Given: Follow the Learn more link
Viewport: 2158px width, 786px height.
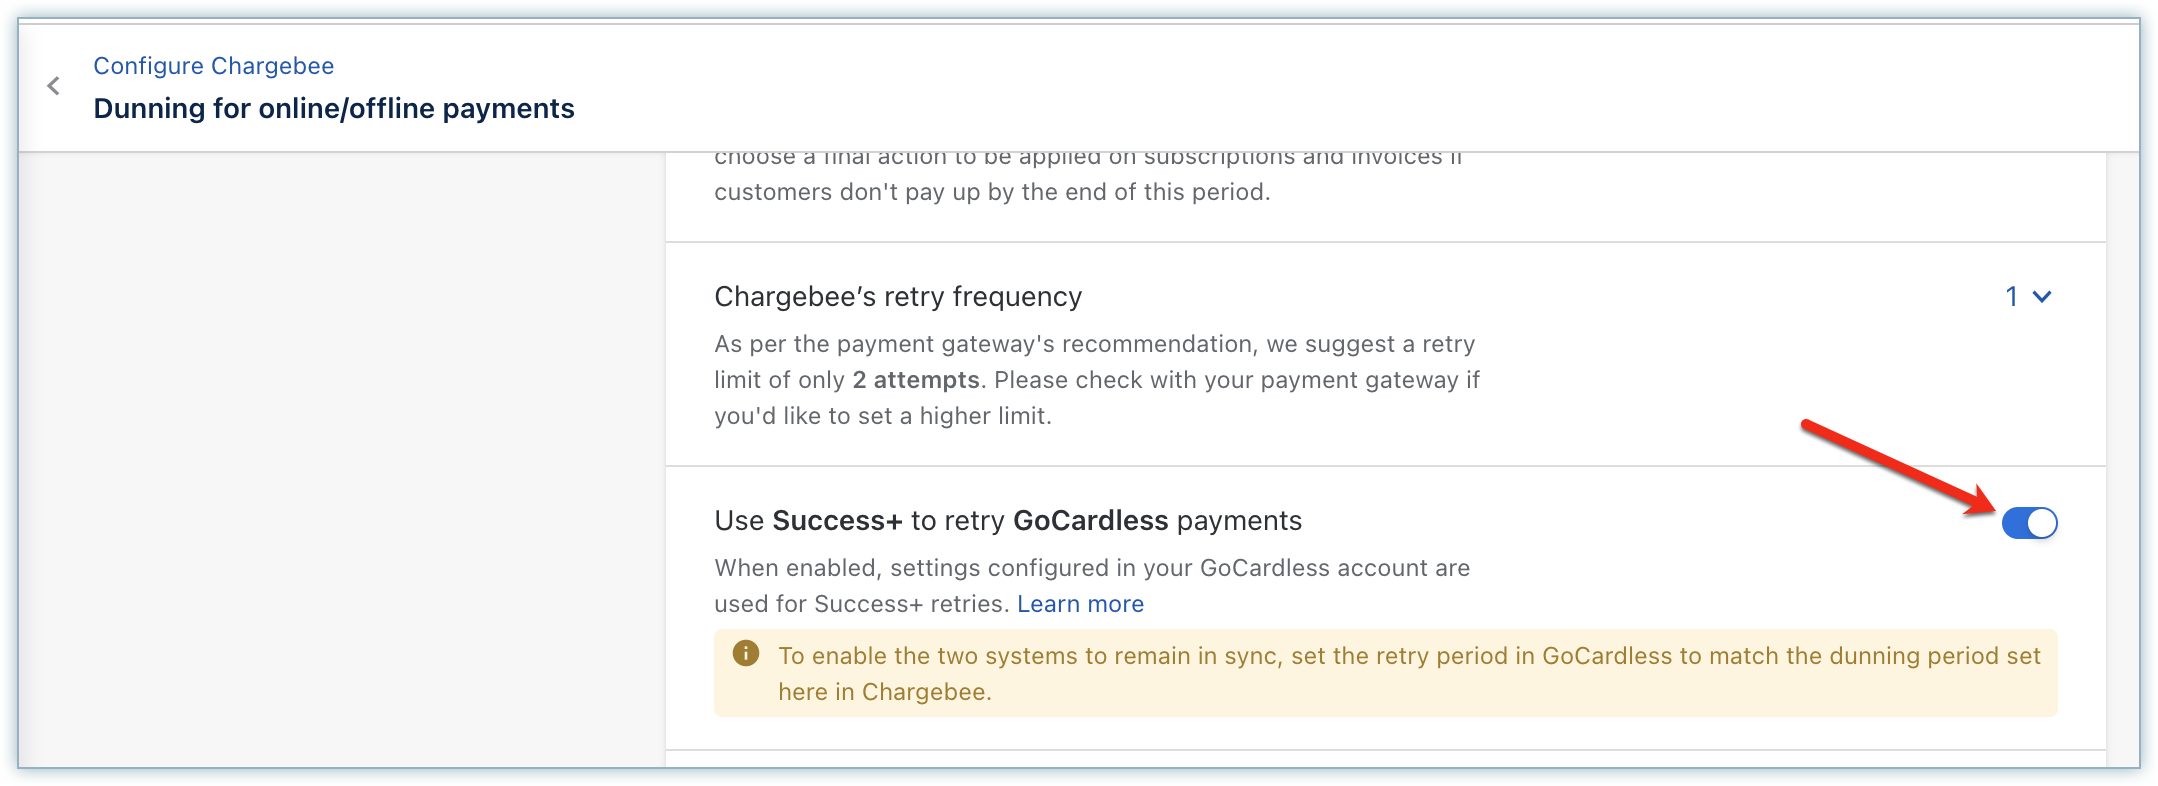Looking at the screenshot, I should click(x=1080, y=604).
